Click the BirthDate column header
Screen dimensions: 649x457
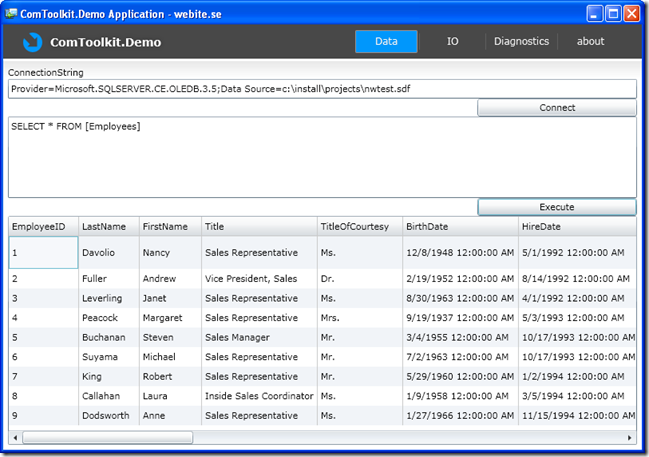point(459,227)
